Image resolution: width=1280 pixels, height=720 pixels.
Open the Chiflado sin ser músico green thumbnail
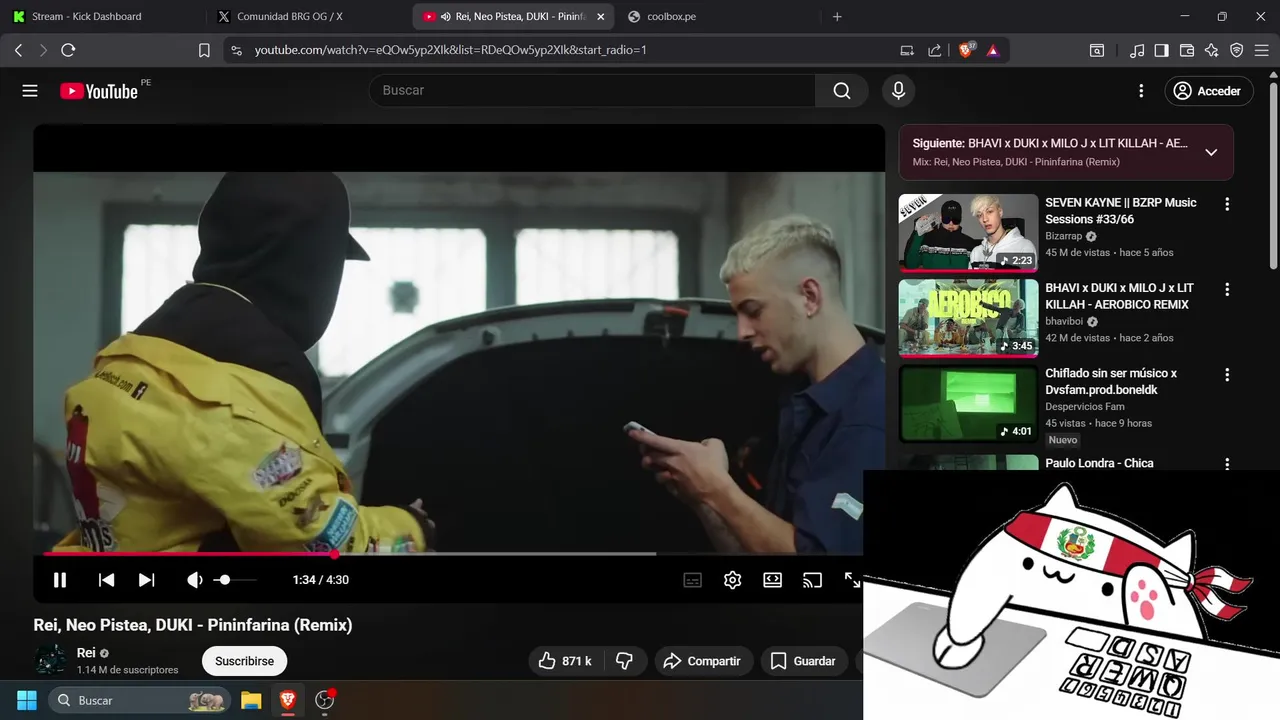[968, 404]
